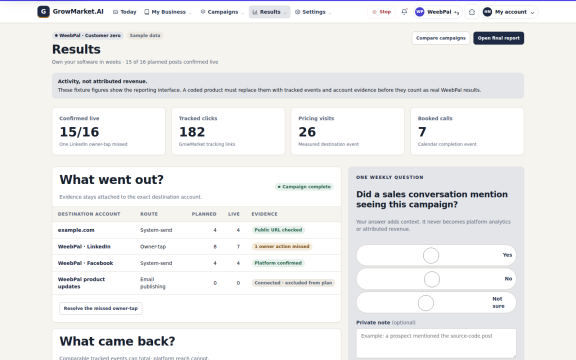Click the Public URL checked badge
Screen dimensions: 576x360
[x=278, y=230]
